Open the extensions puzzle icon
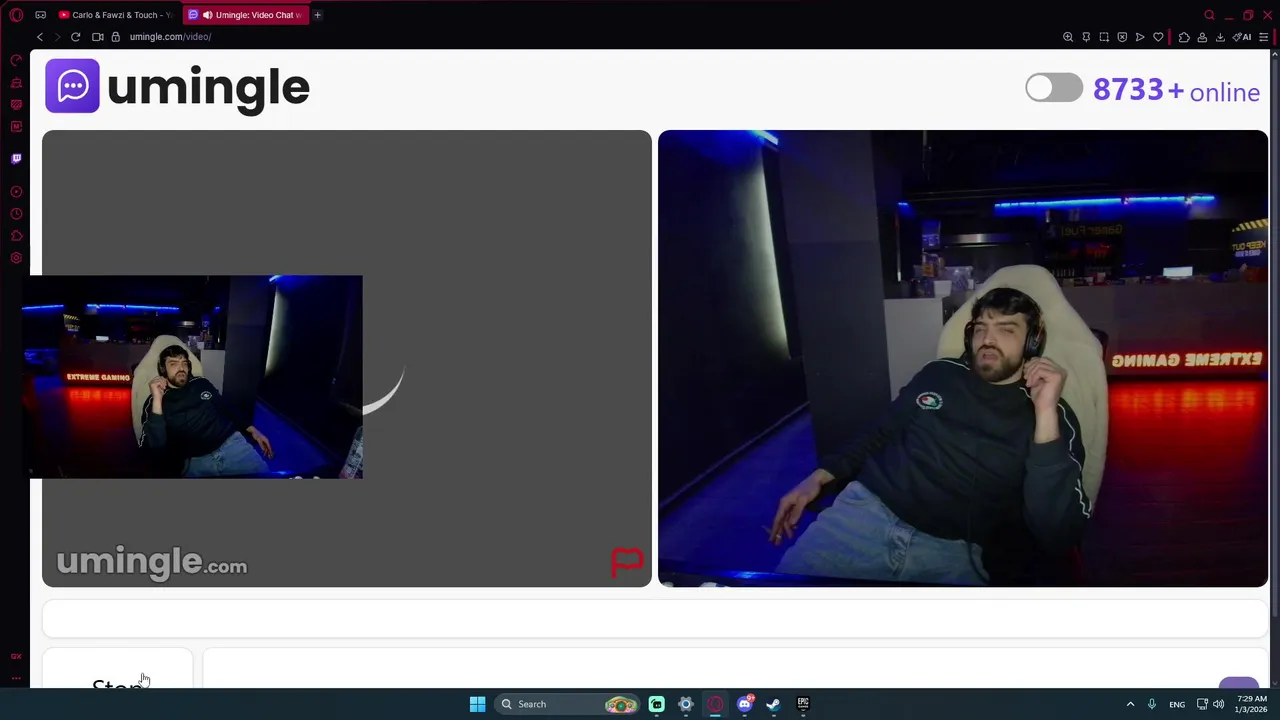 click(x=1184, y=37)
